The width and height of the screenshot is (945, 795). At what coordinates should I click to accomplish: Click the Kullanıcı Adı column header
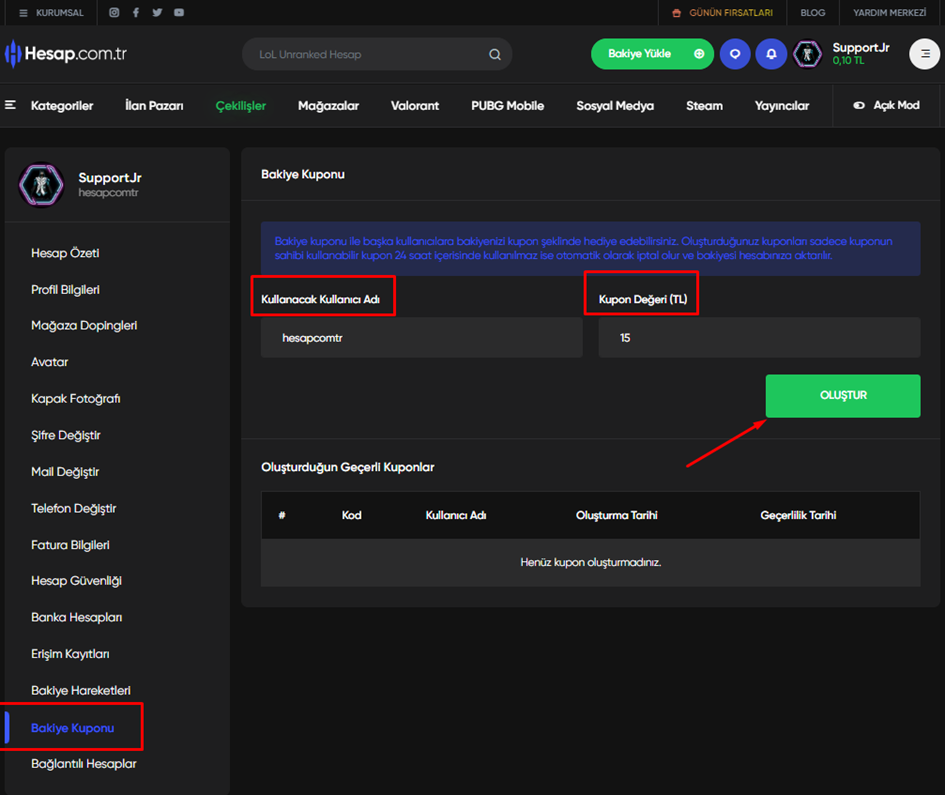[x=456, y=515]
